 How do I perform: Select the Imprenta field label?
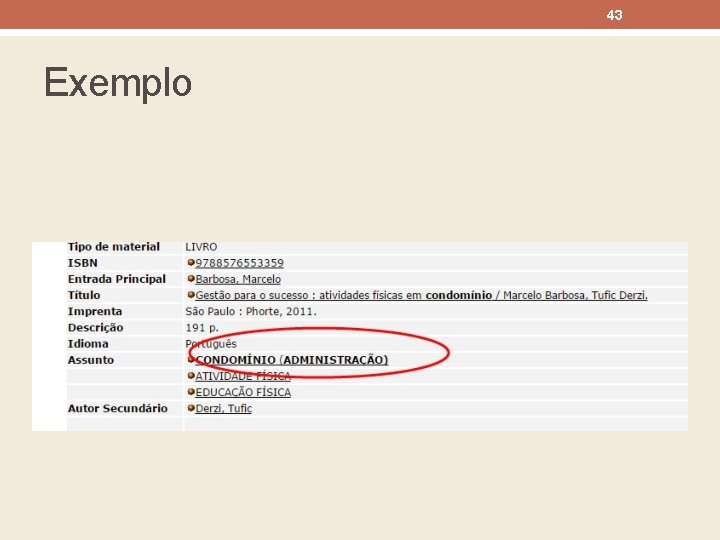[x=95, y=311]
